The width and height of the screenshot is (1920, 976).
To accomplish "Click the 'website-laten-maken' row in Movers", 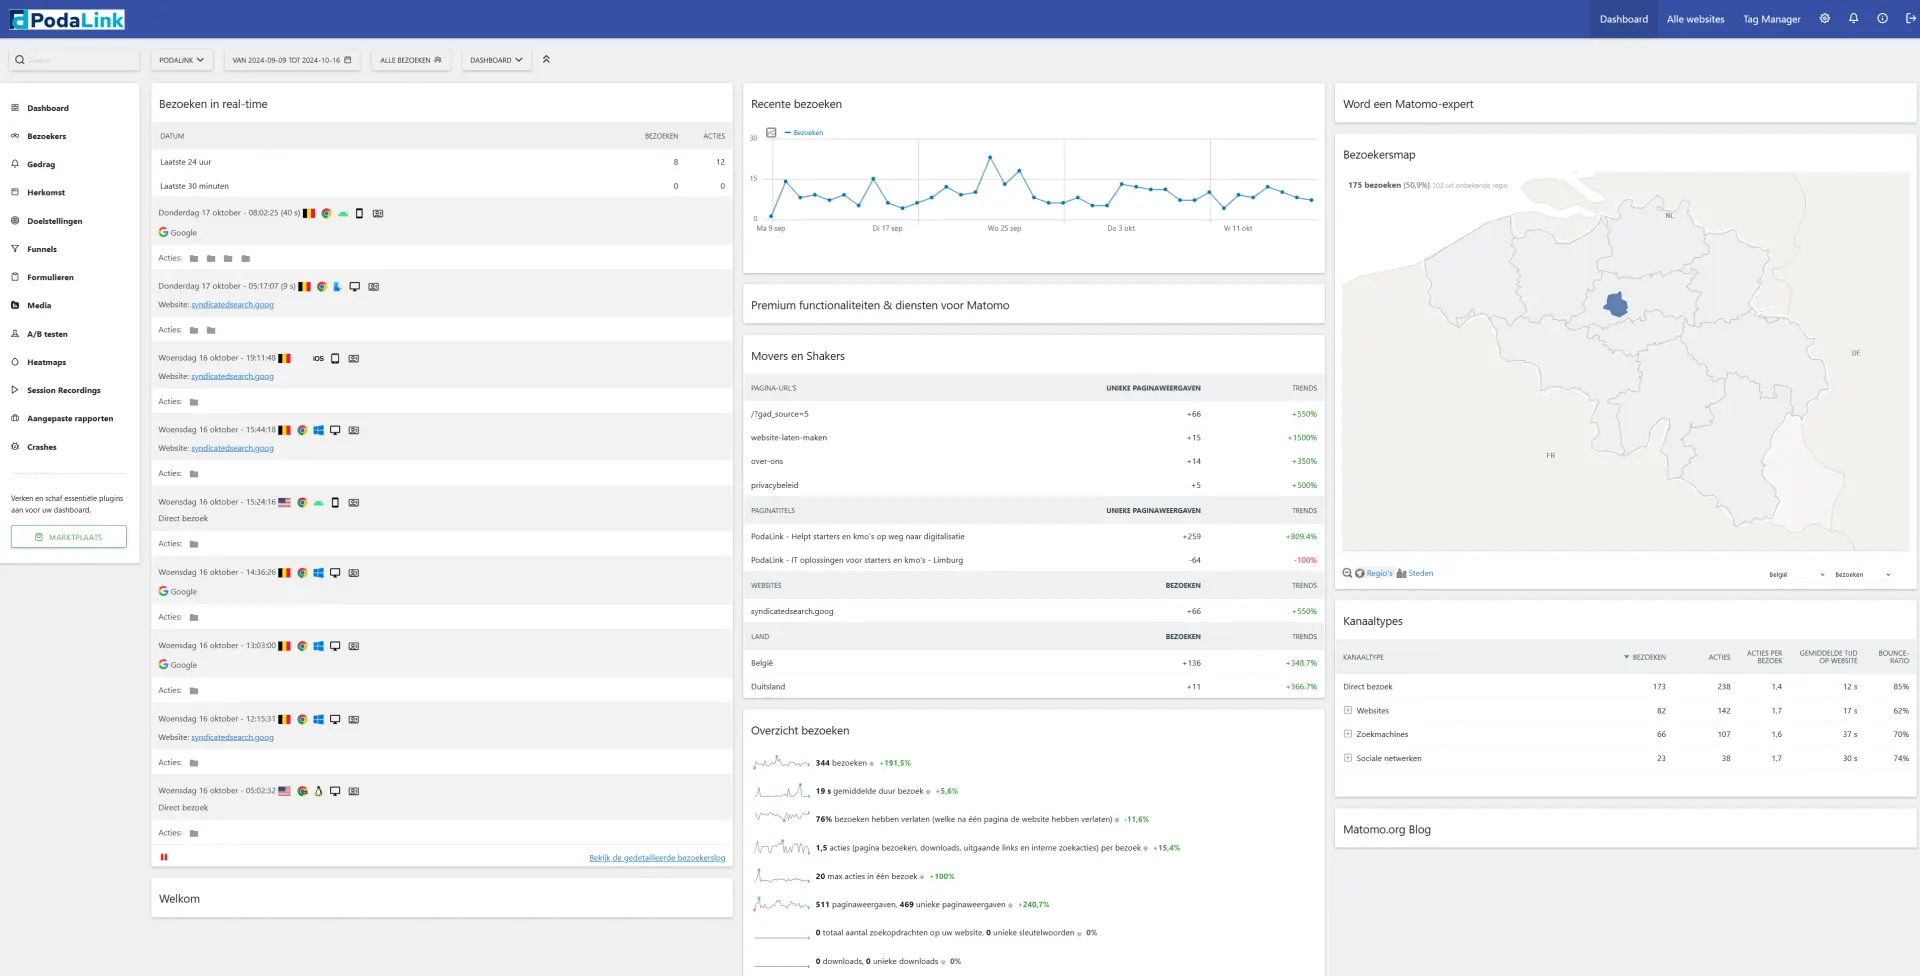I will click(x=1034, y=438).
